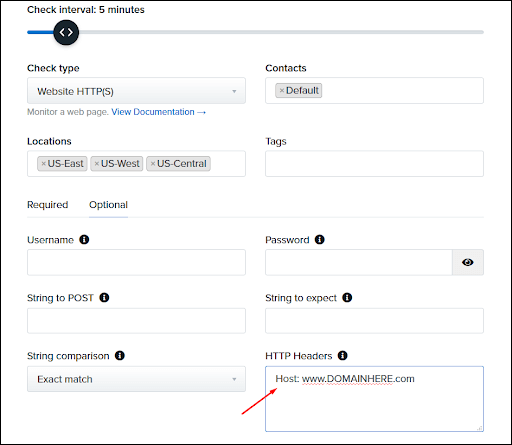Select the Optional tab
Viewport: 512px width, 445px height.
(x=108, y=205)
